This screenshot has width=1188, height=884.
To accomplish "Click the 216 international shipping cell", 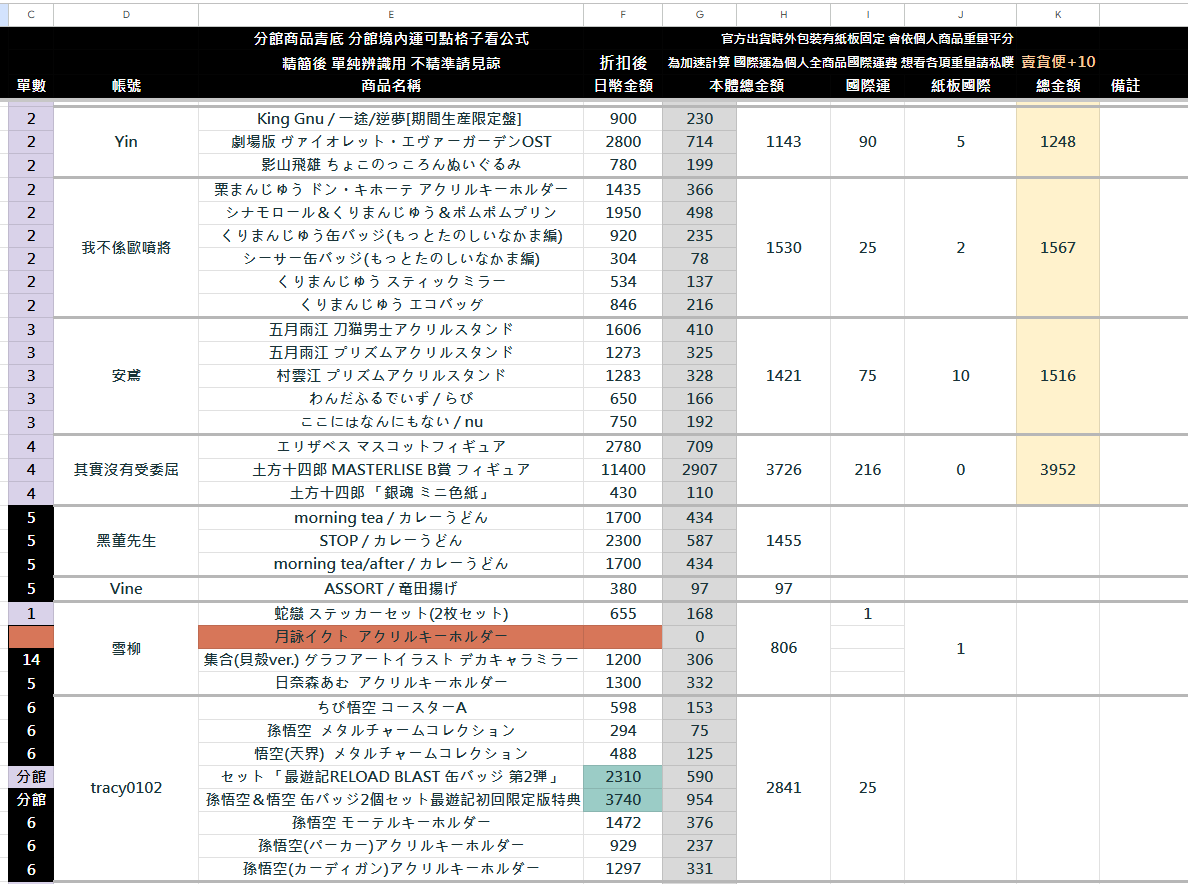I will tap(868, 470).
